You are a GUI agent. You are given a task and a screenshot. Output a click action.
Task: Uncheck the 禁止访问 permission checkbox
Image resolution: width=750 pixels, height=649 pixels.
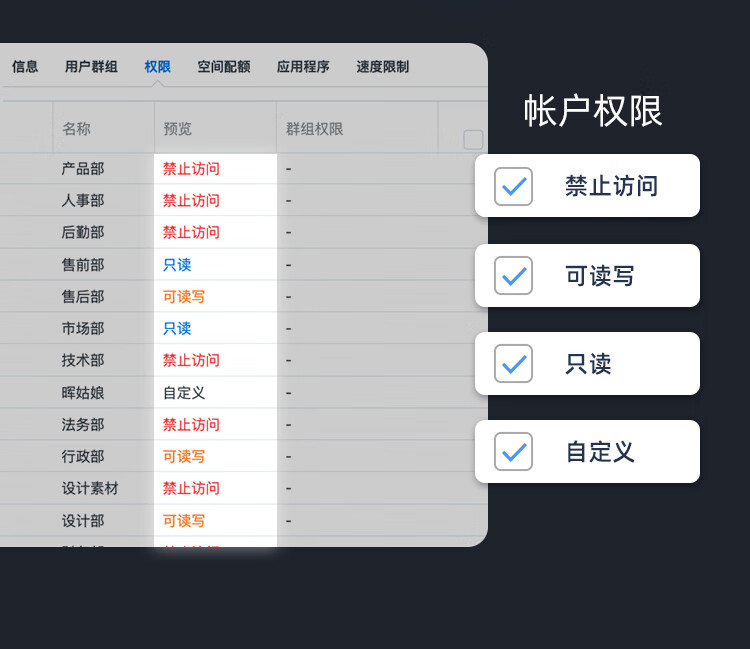pyautogui.click(x=513, y=186)
